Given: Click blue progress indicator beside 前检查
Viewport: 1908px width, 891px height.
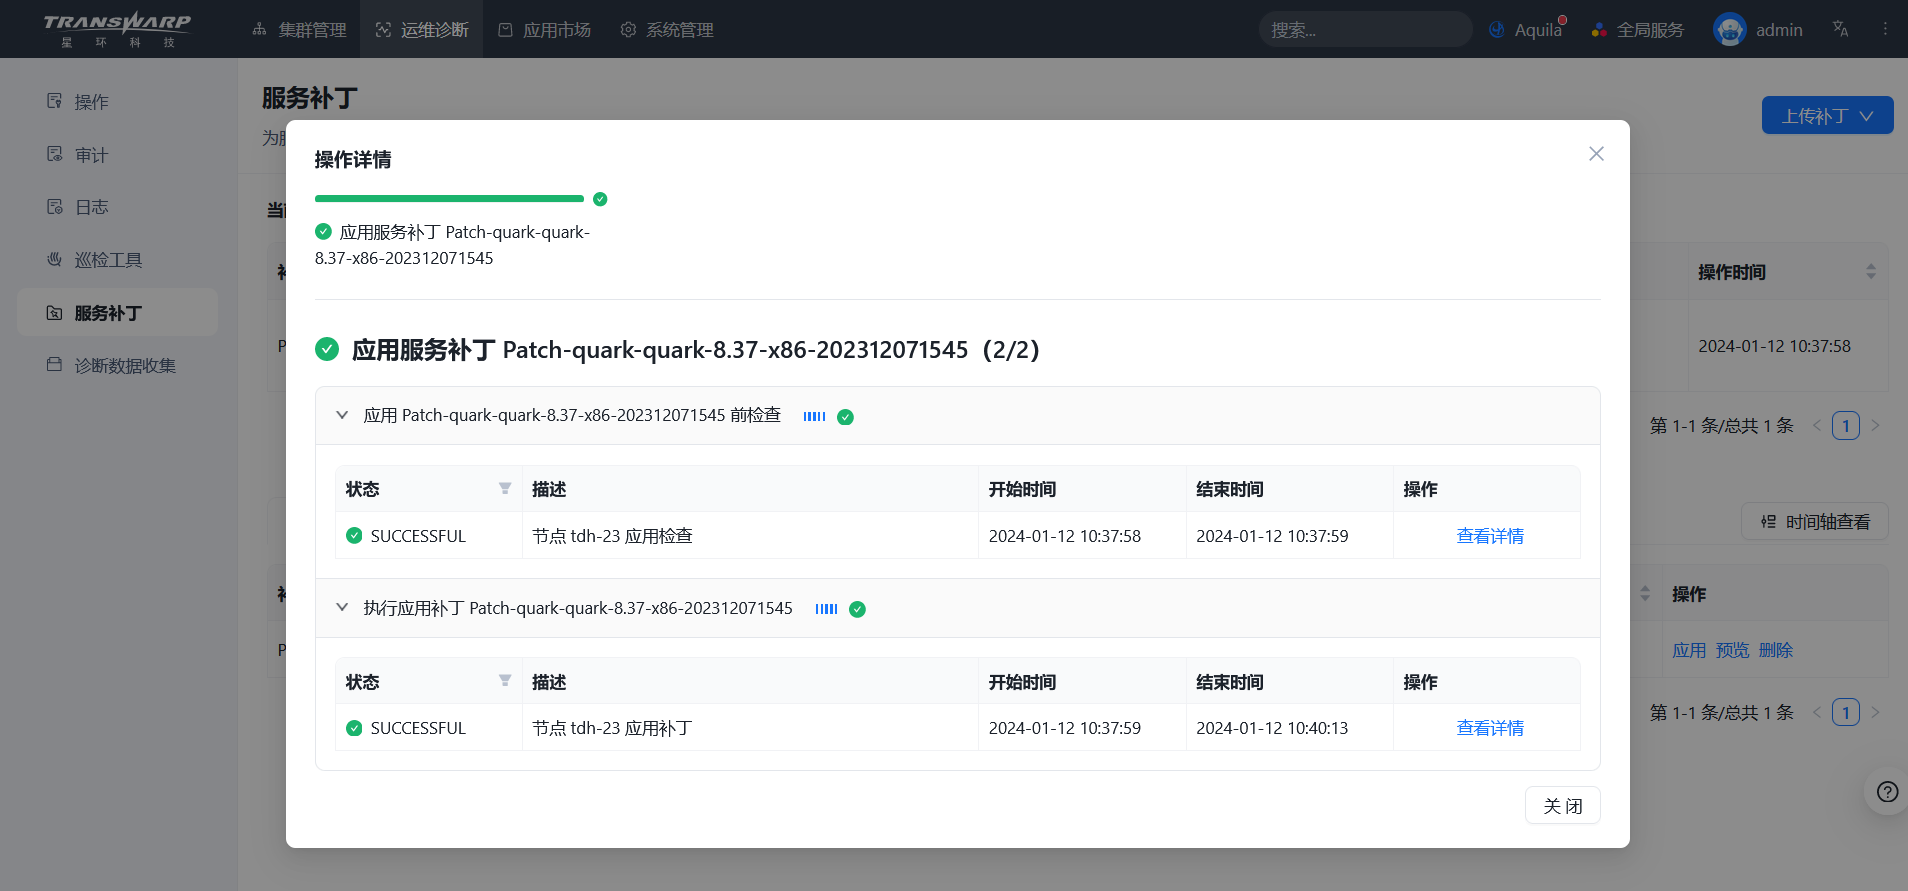Looking at the screenshot, I should [x=814, y=416].
